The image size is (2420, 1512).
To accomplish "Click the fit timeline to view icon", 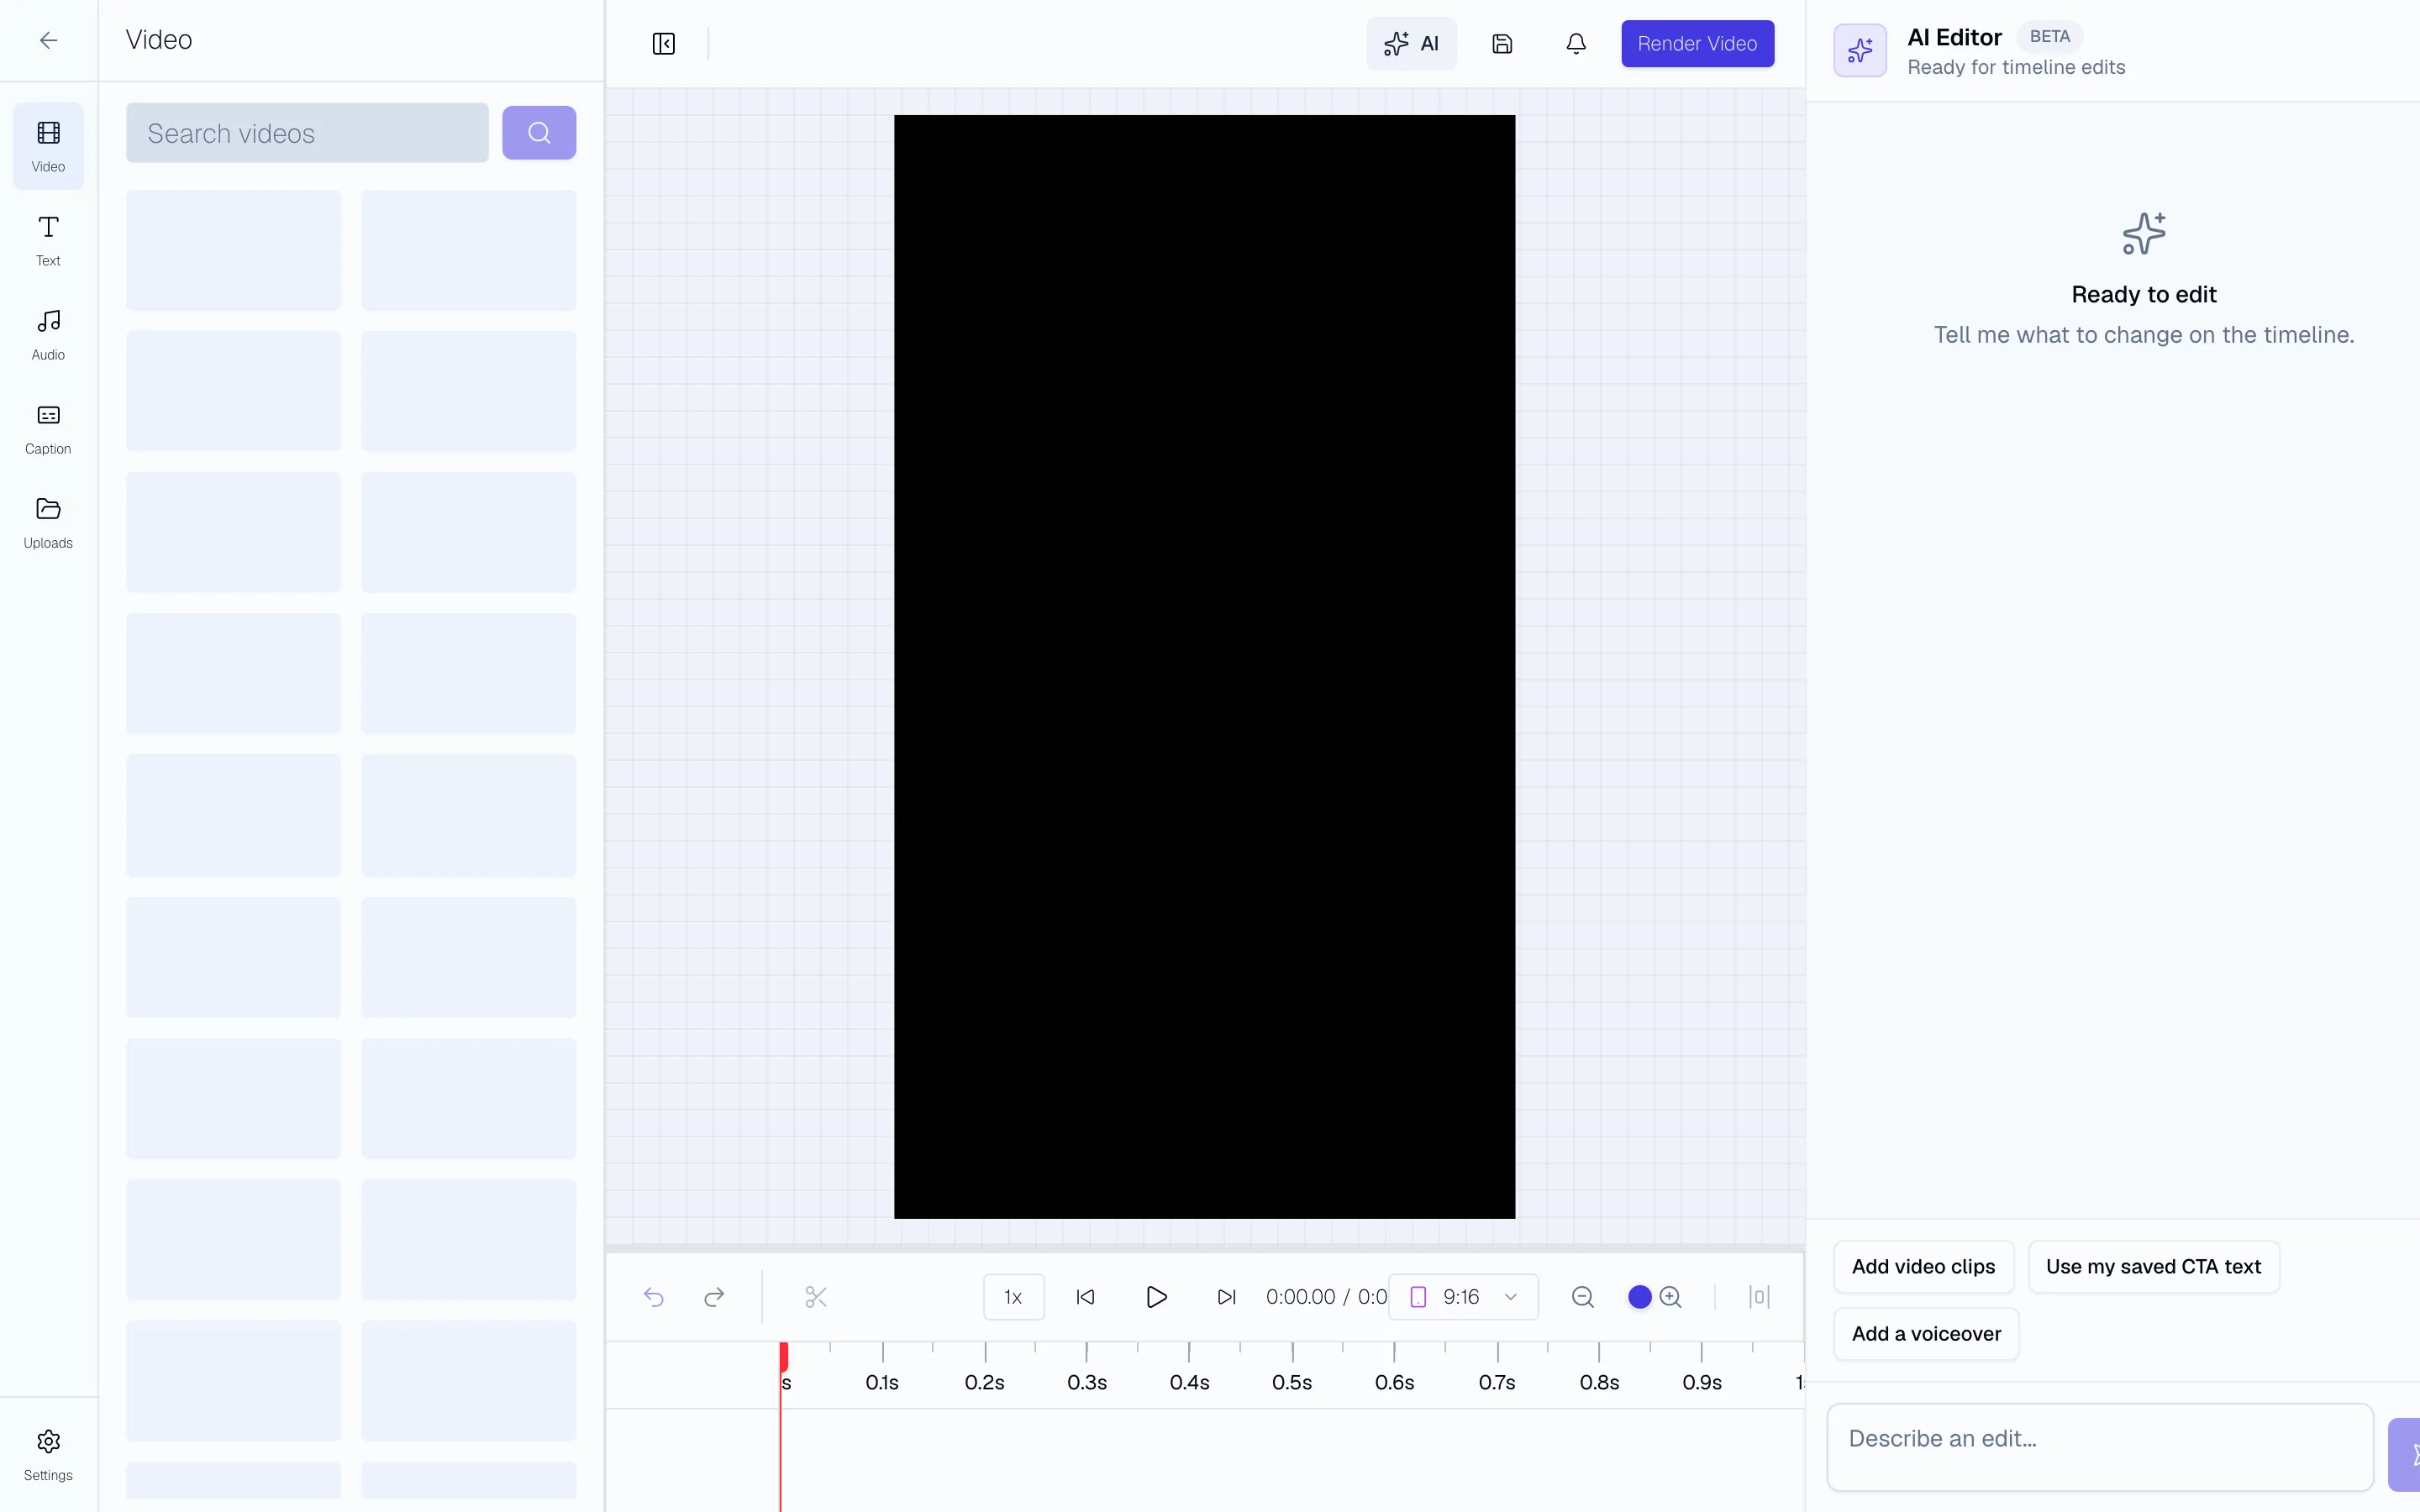I will (x=1759, y=1297).
